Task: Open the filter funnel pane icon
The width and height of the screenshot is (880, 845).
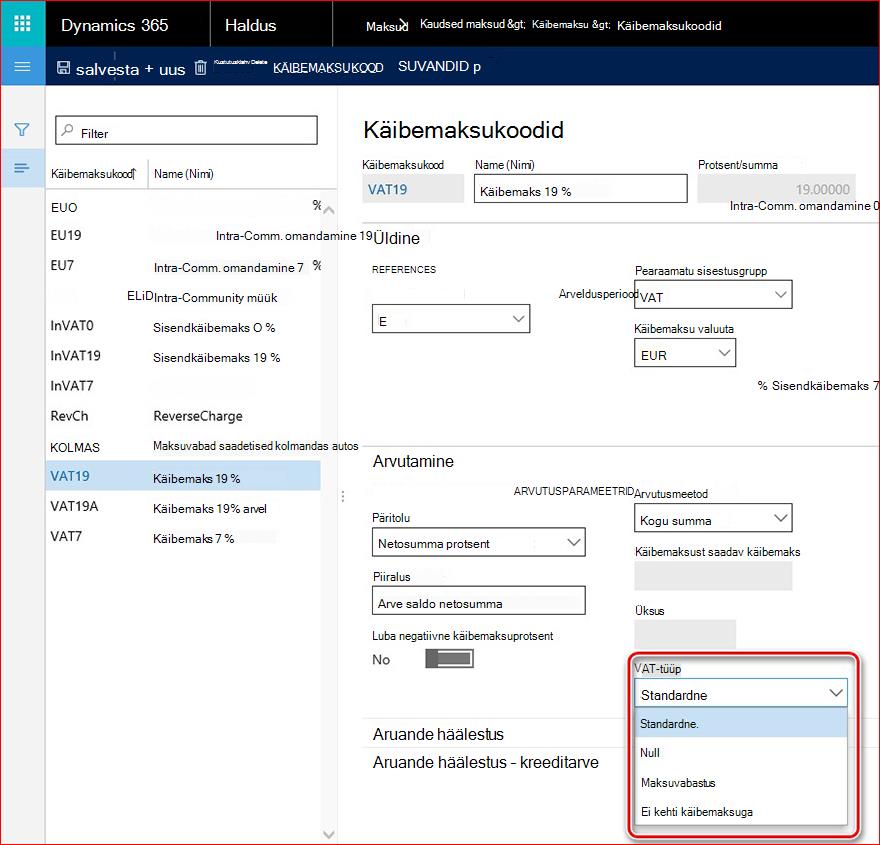Action: pyautogui.click(x=22, y=130)
